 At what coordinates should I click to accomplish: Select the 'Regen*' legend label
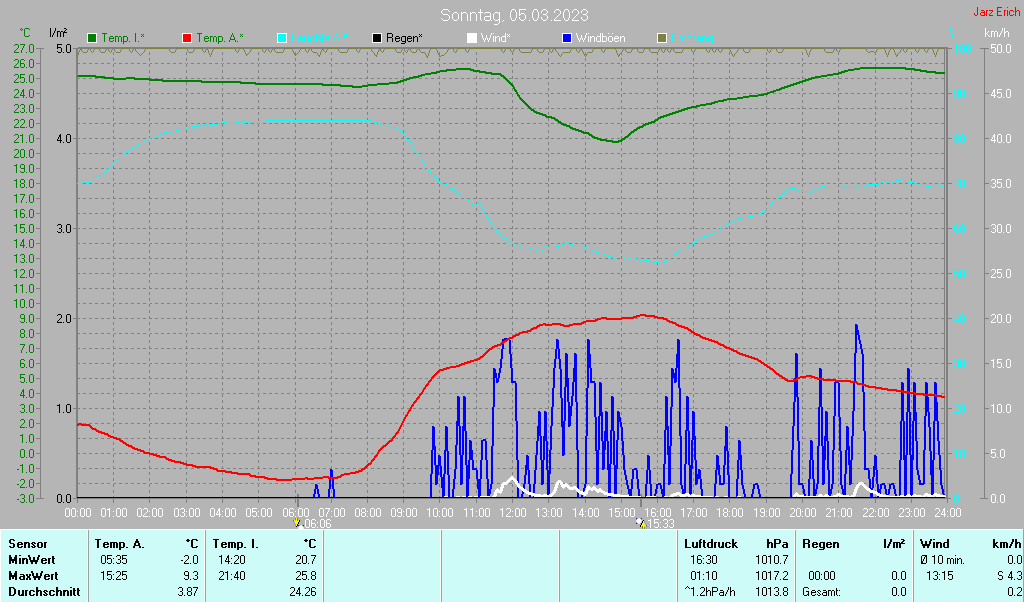click(x=404, y=39)
